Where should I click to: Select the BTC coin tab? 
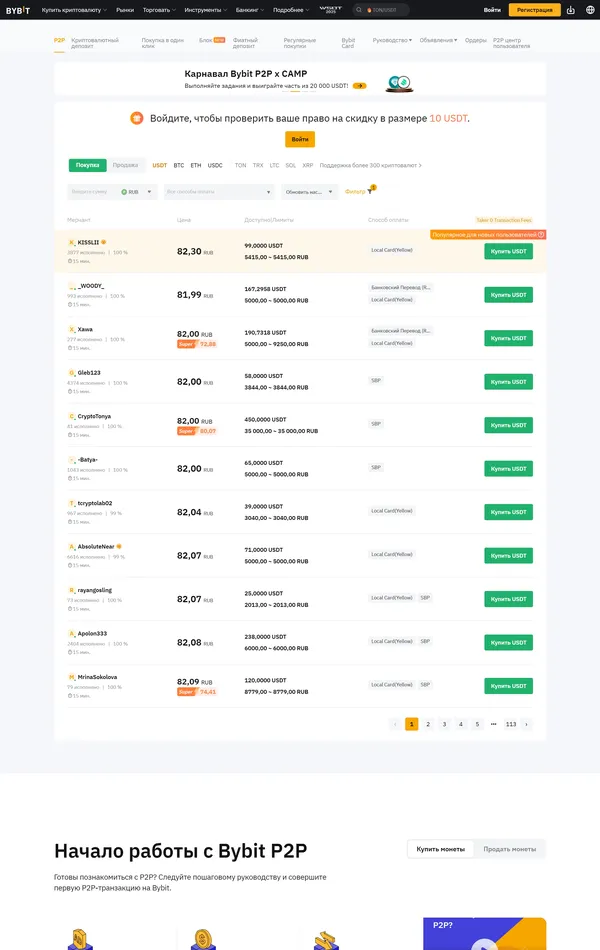179,165
